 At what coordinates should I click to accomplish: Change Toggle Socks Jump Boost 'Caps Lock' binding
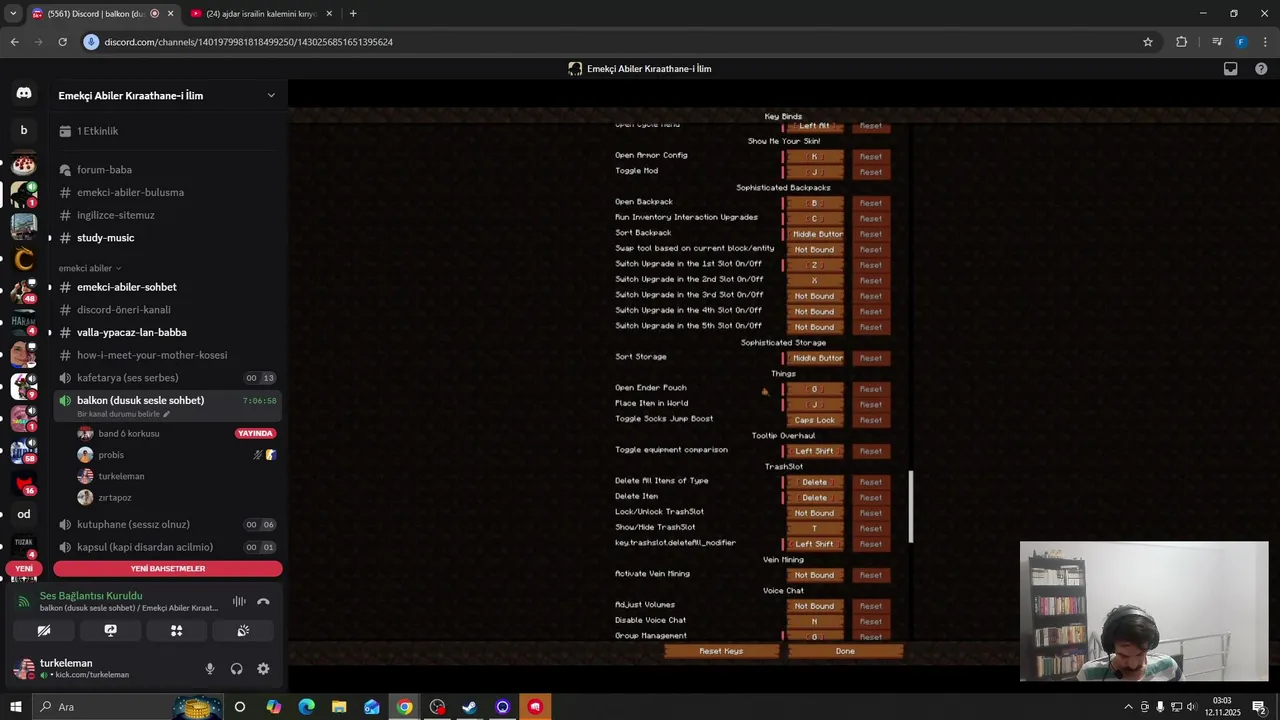814,420
